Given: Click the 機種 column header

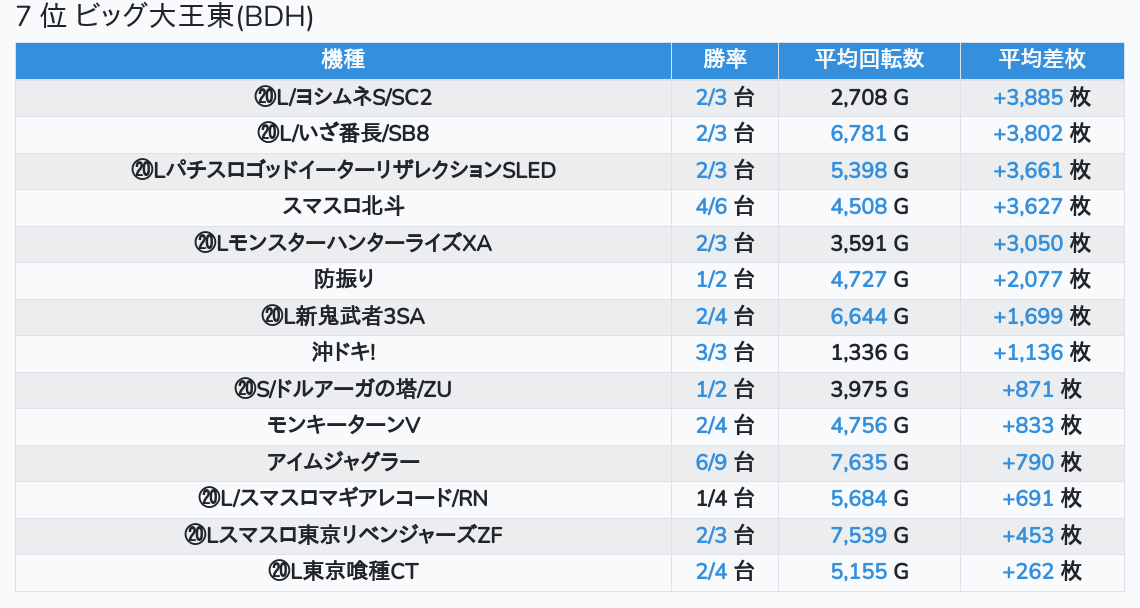Looking at the screenshot, I should 343,60.
